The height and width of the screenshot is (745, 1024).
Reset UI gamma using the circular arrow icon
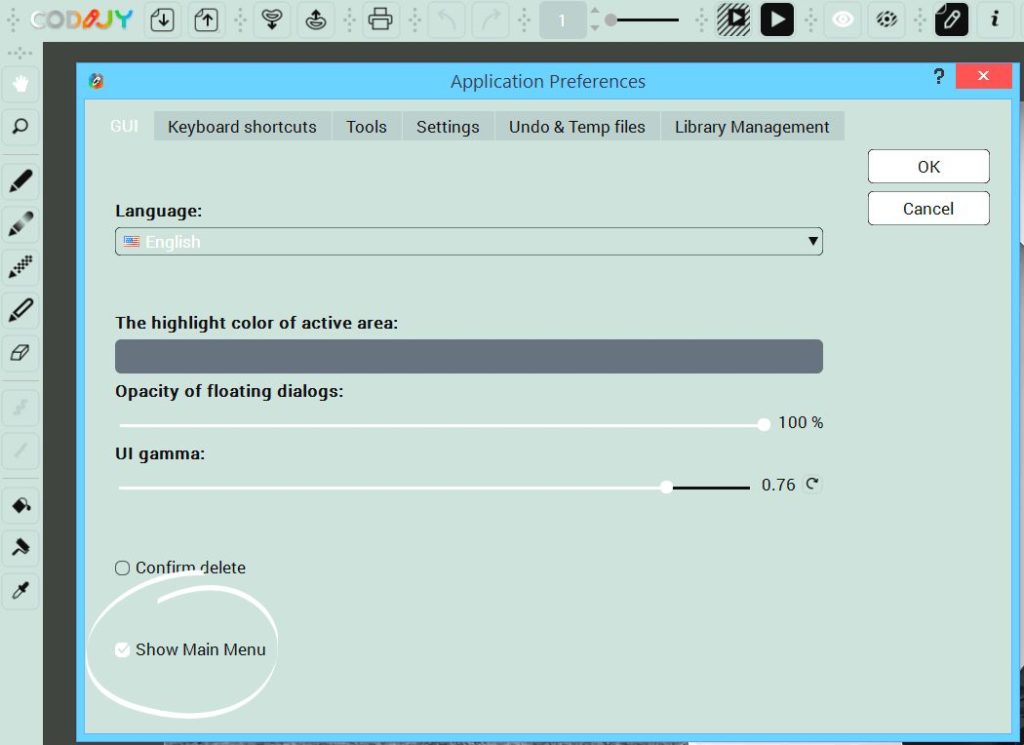811,484
